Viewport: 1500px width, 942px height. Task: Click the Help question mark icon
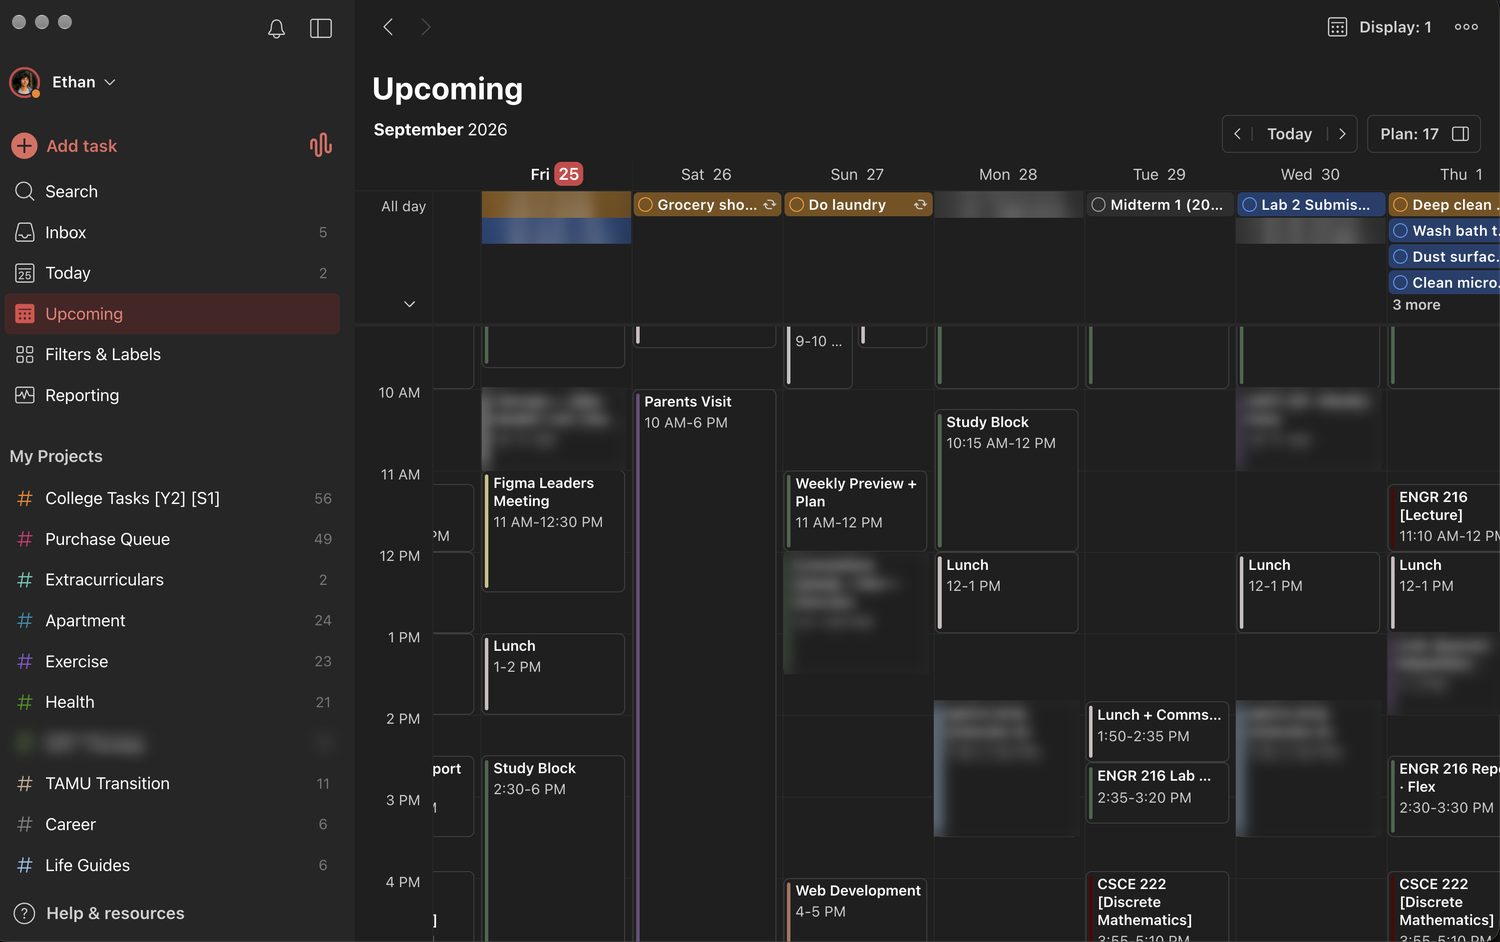(x=24, y=913)
